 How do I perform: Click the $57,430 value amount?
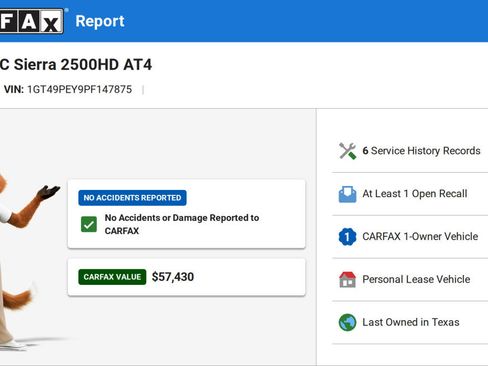pos(173,277)
